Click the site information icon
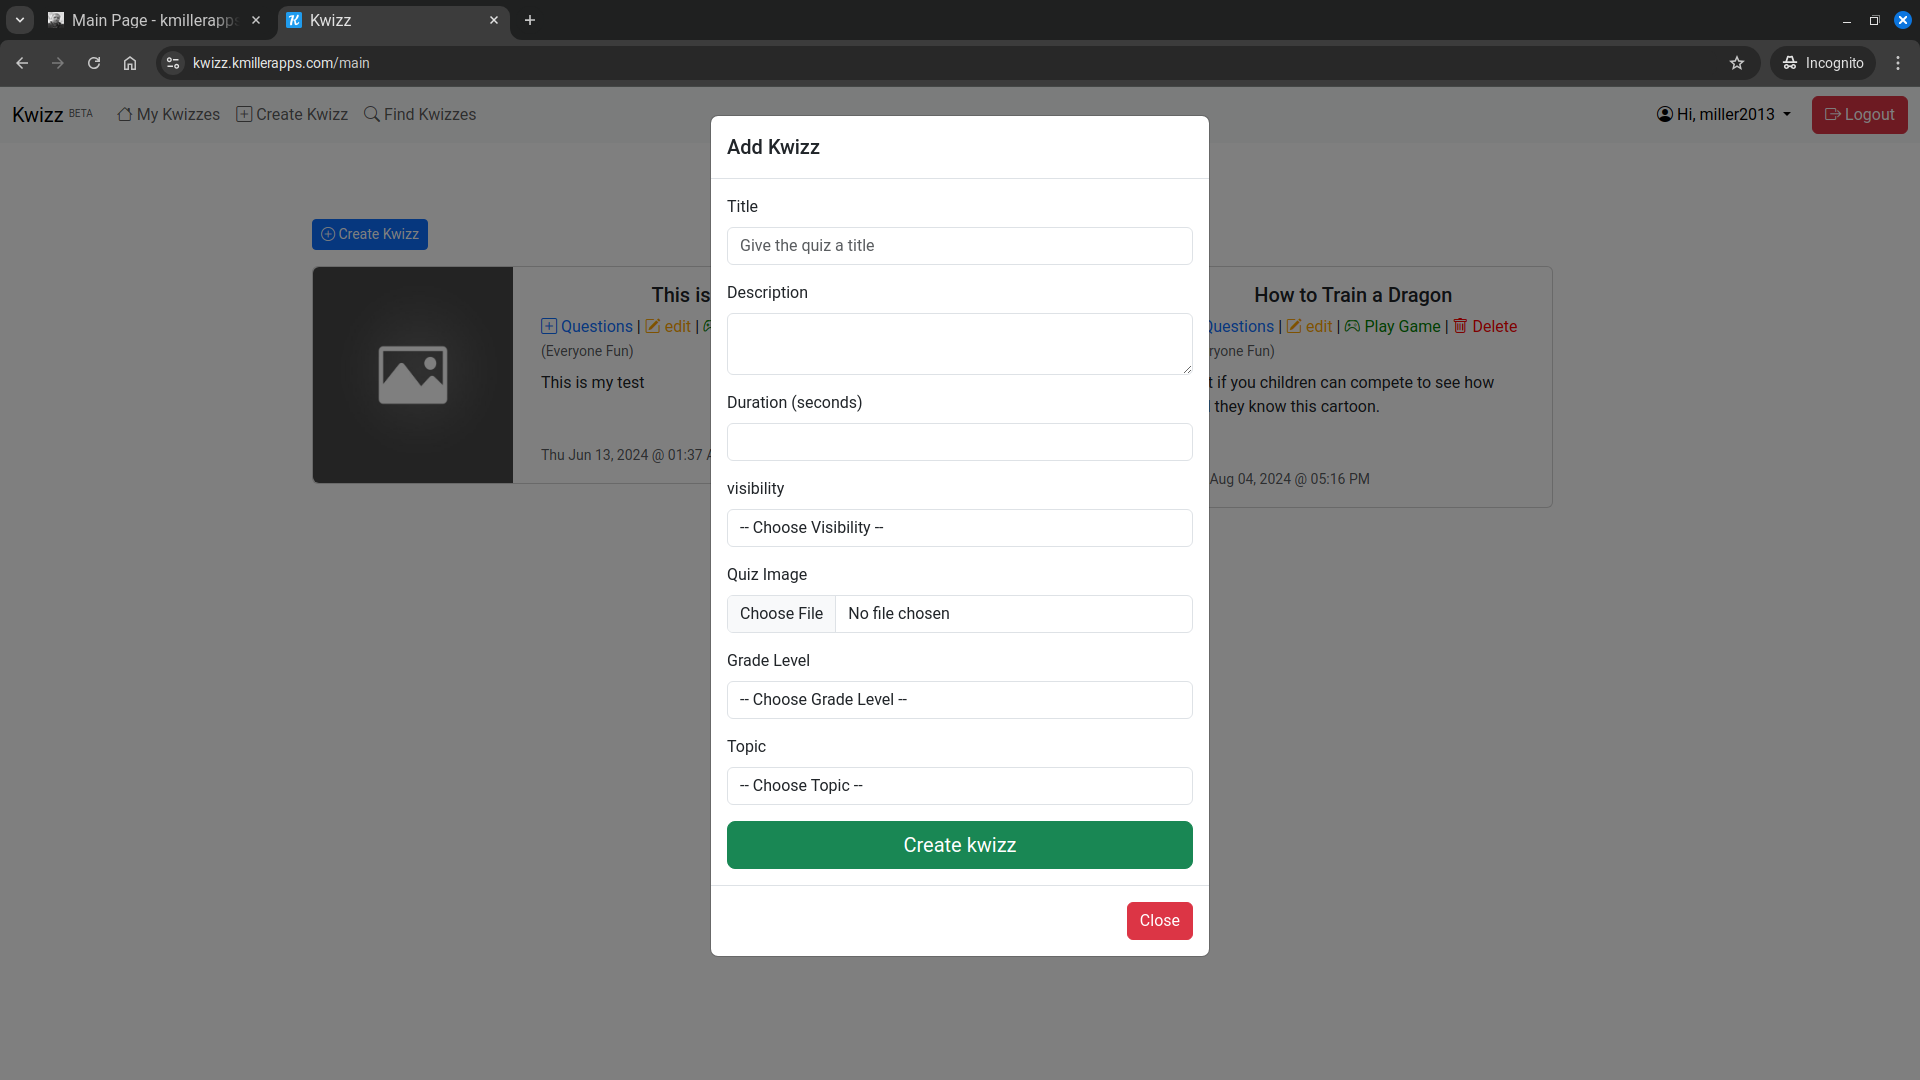Screen dimensions: 1920x1080 [x=173, y=63]
